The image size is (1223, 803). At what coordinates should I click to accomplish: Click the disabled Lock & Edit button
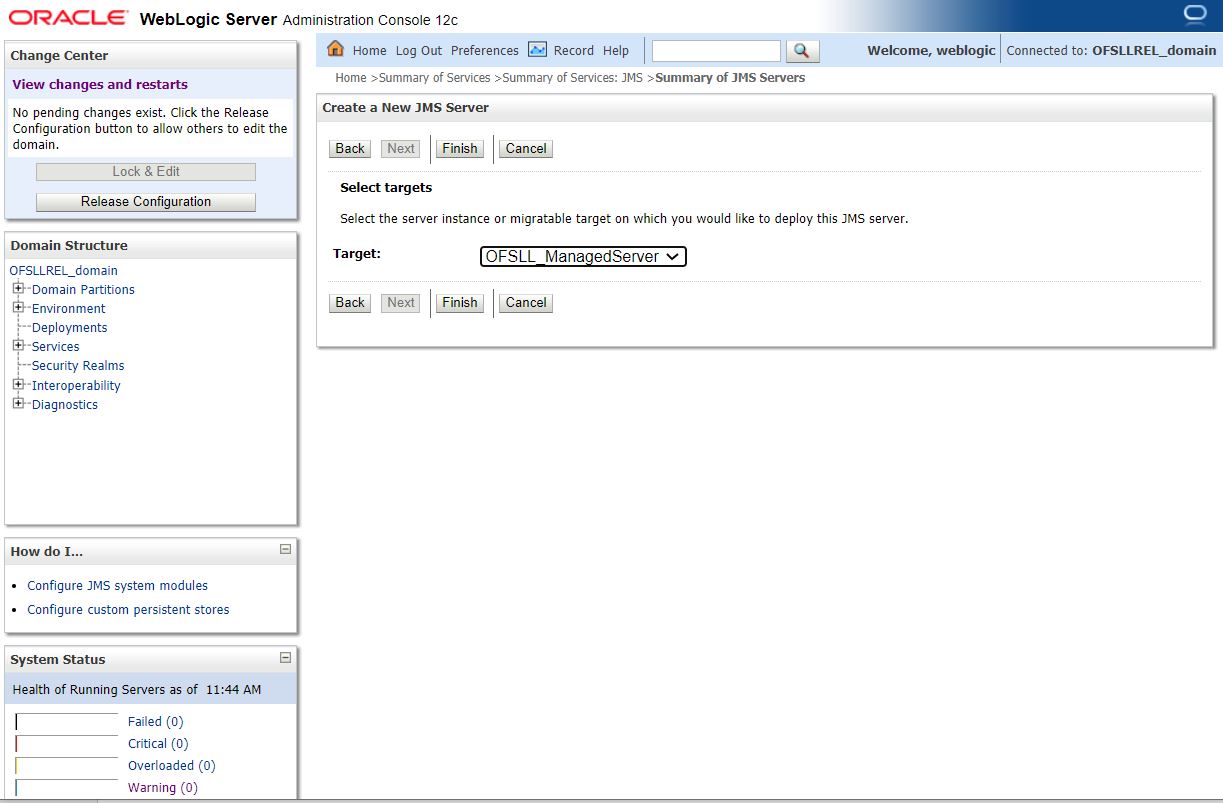(146, 171)
